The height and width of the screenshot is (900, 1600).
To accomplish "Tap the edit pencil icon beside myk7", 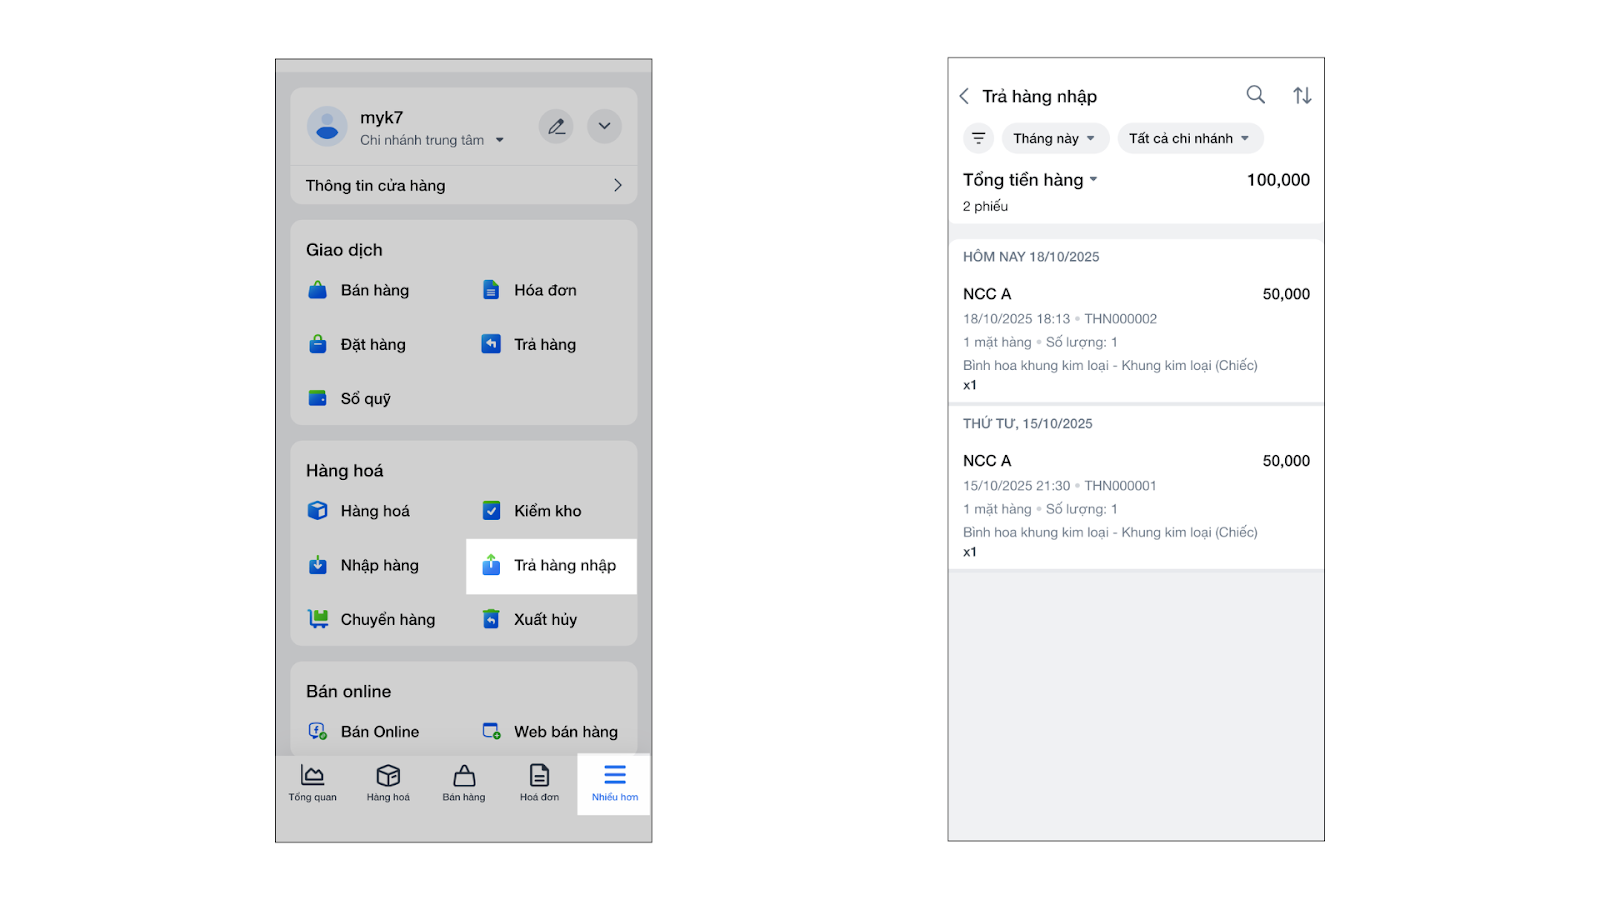I will 556,126.
